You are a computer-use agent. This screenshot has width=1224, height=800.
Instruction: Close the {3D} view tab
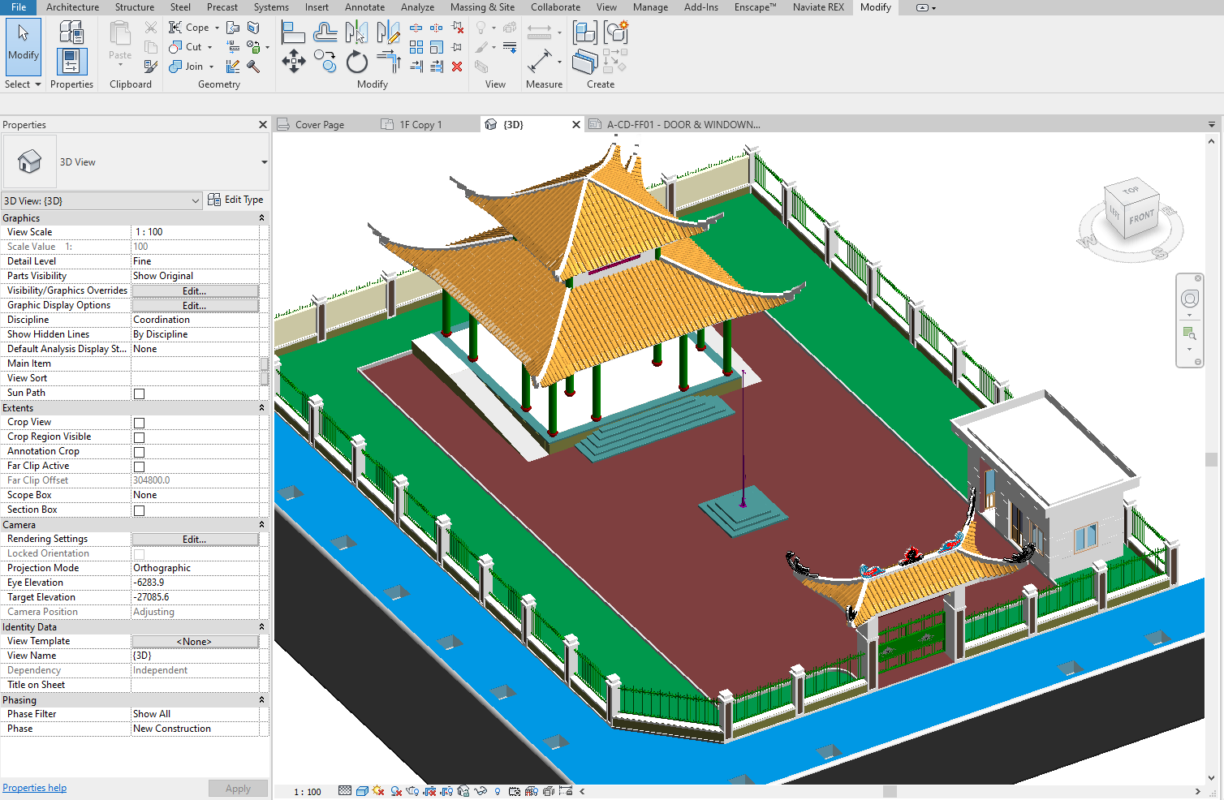tap(576, 125)
